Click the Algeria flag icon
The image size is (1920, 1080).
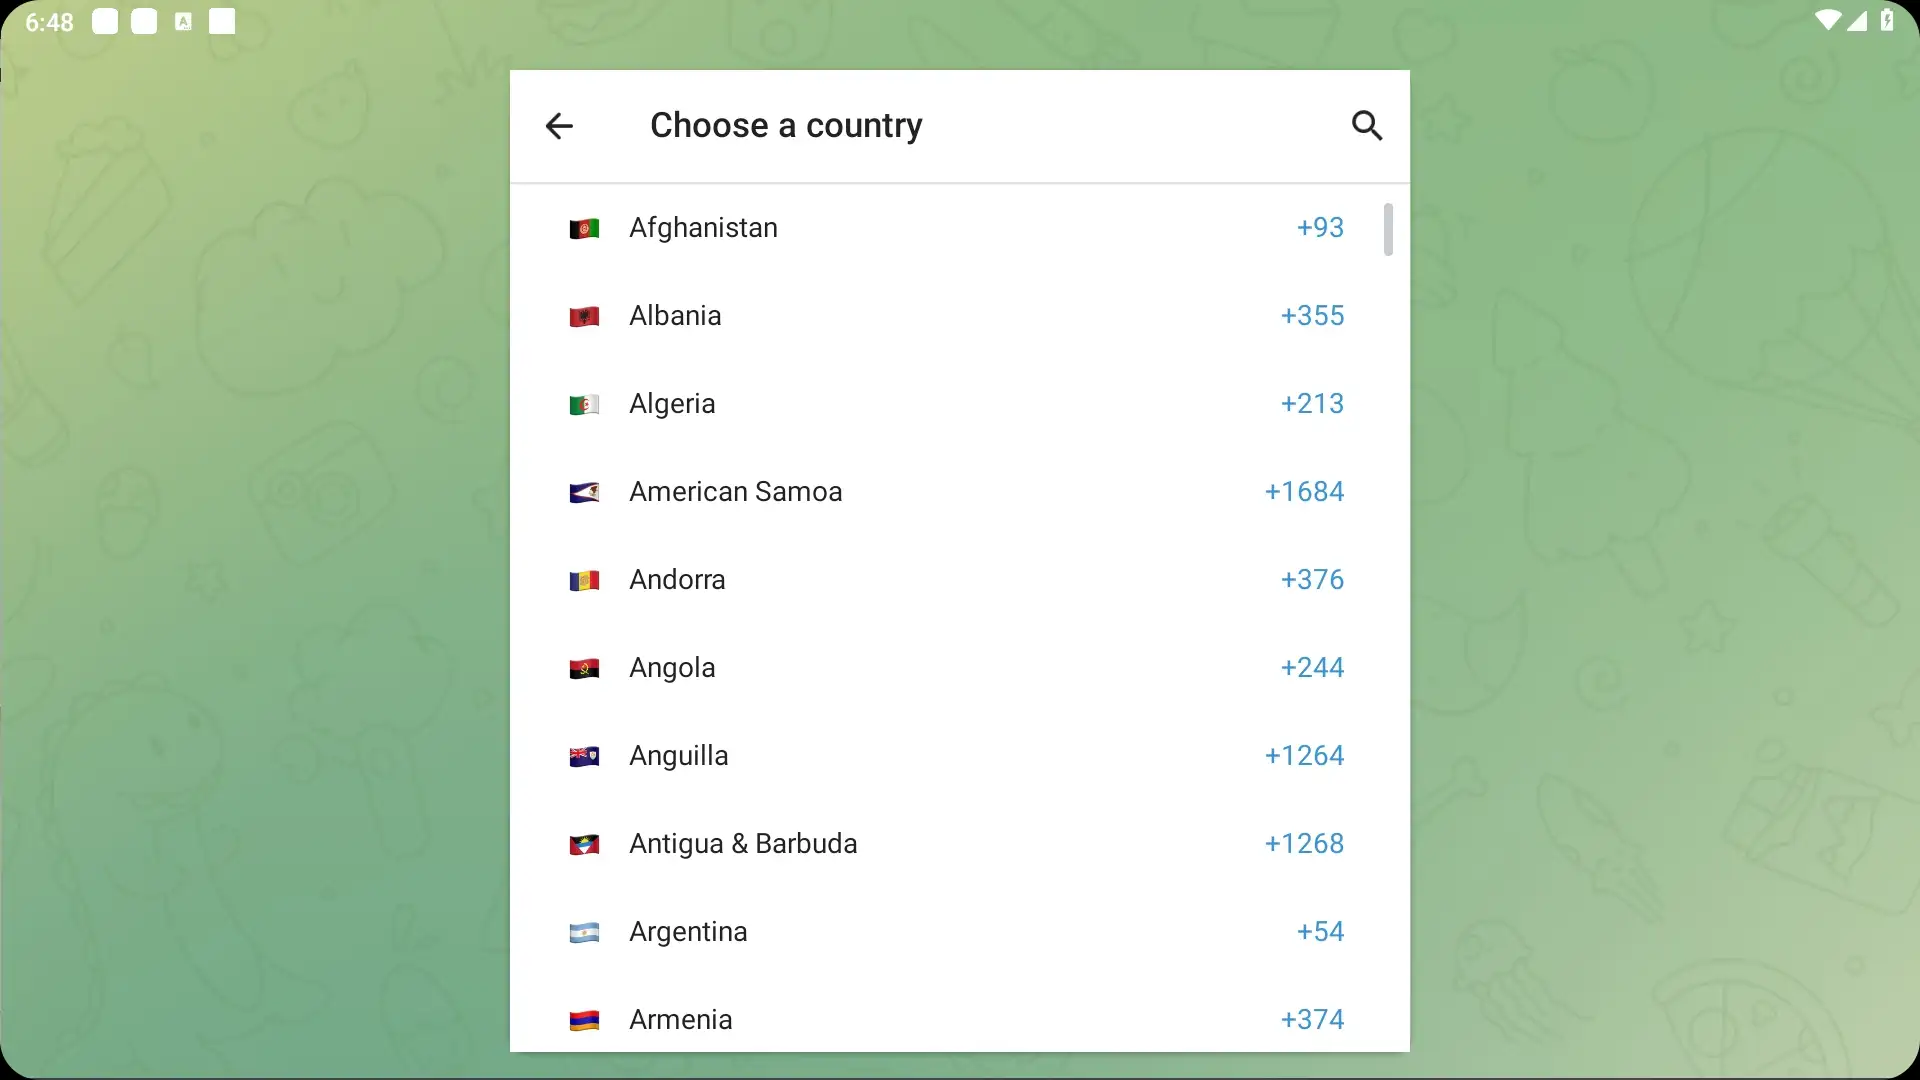click(x=584, y=405)
